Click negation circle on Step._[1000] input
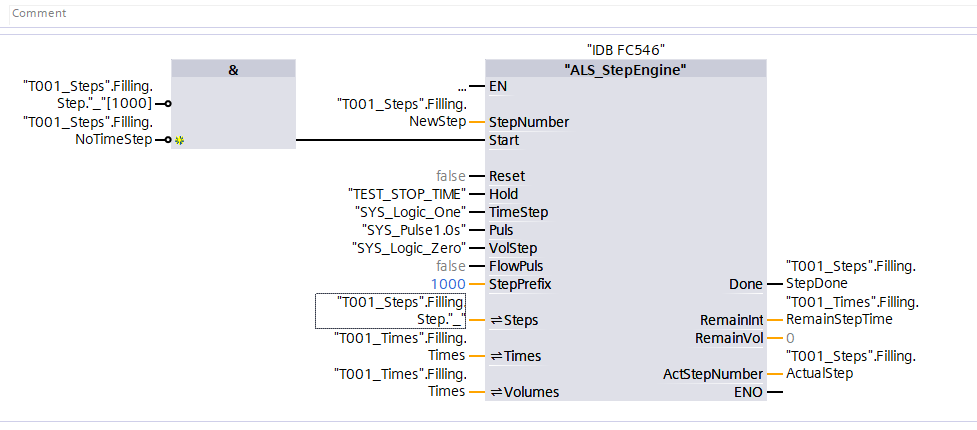Viewport: 977px width, 430px height. click(x=168, y=103)
